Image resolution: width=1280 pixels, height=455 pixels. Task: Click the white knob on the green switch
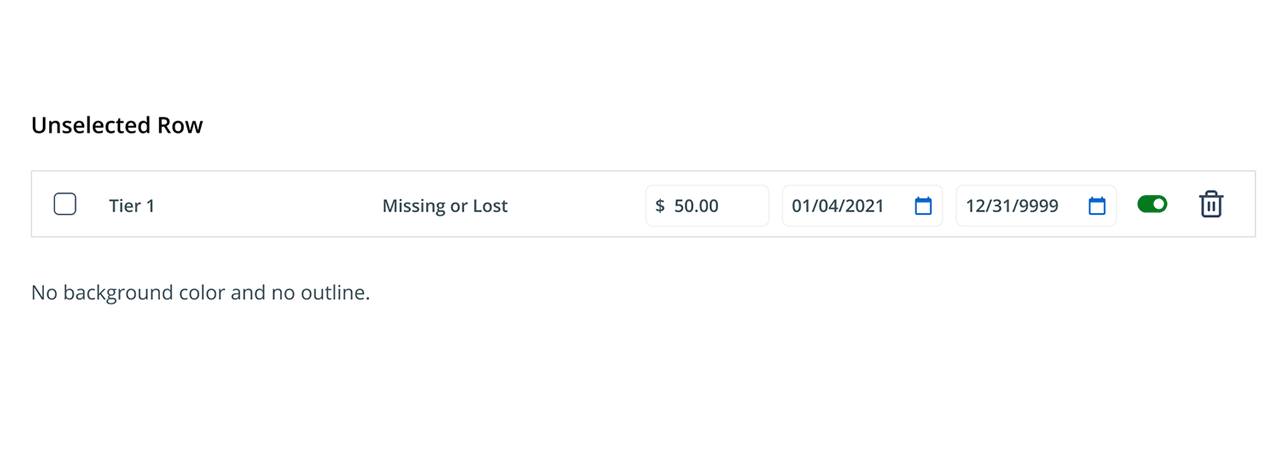pyautogui.click(x=1159, y=205)
